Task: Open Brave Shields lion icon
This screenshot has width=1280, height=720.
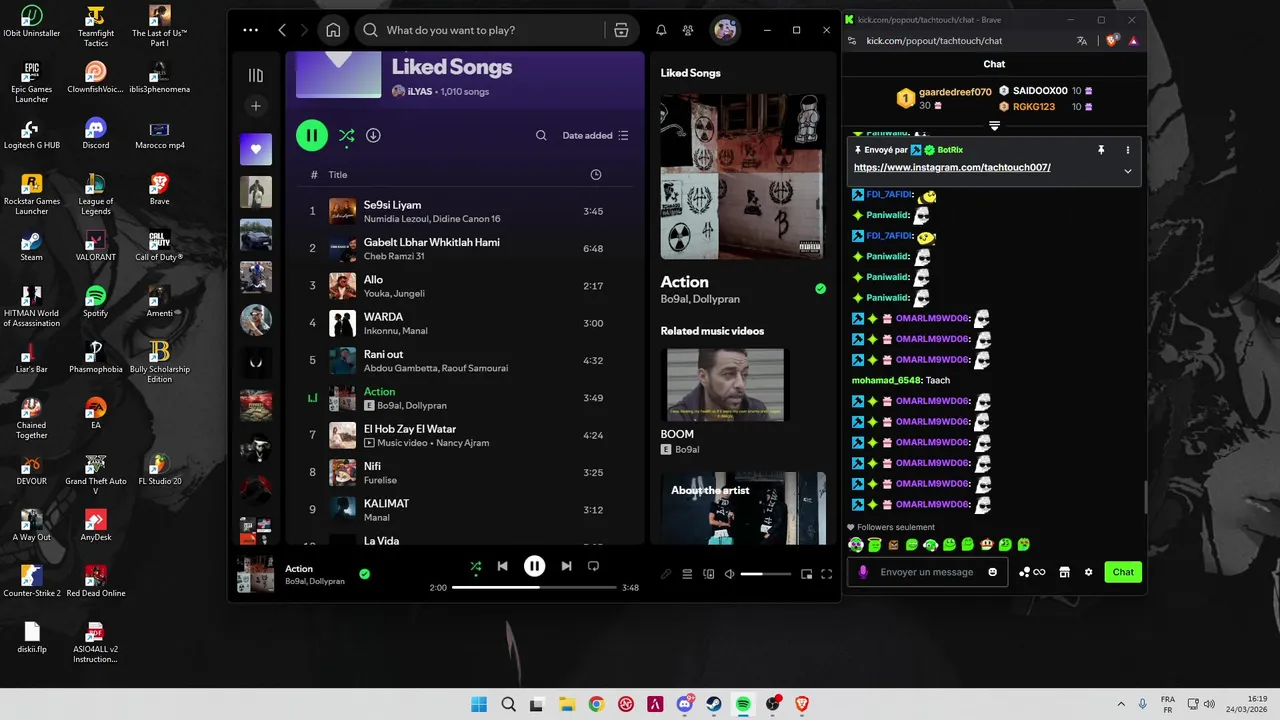Action: (1112, 41)
